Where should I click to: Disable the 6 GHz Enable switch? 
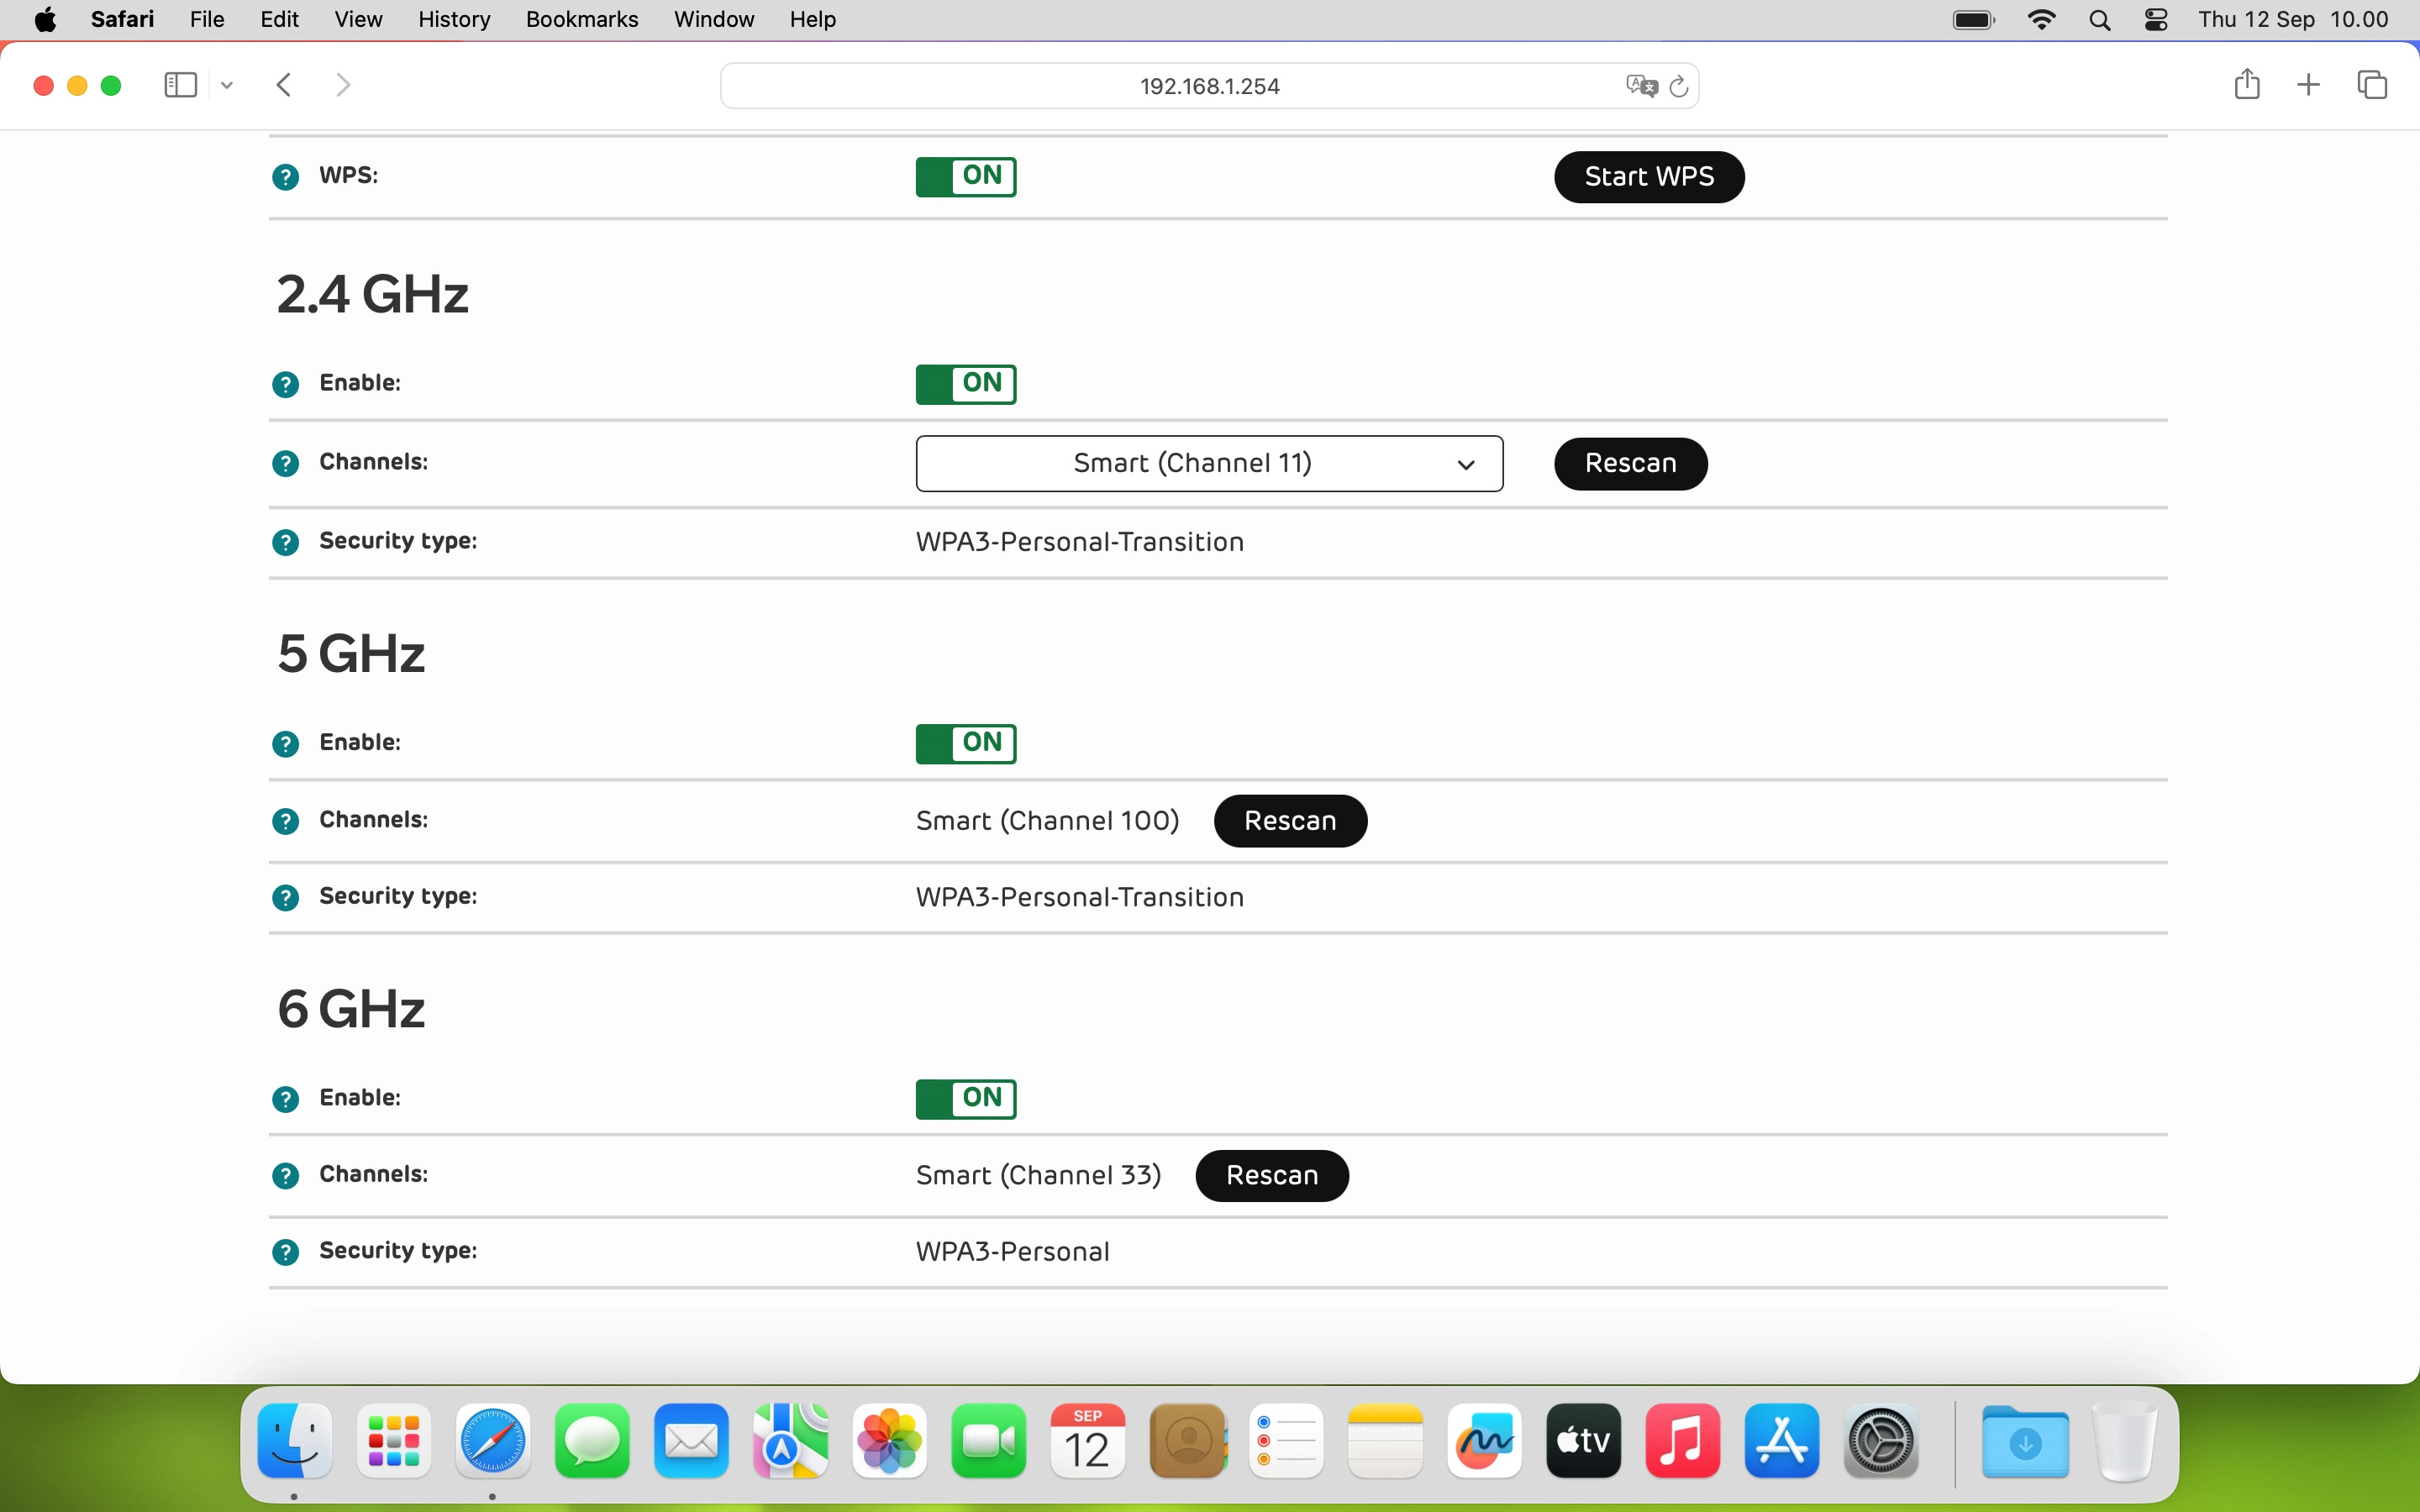click(965, 1098)
